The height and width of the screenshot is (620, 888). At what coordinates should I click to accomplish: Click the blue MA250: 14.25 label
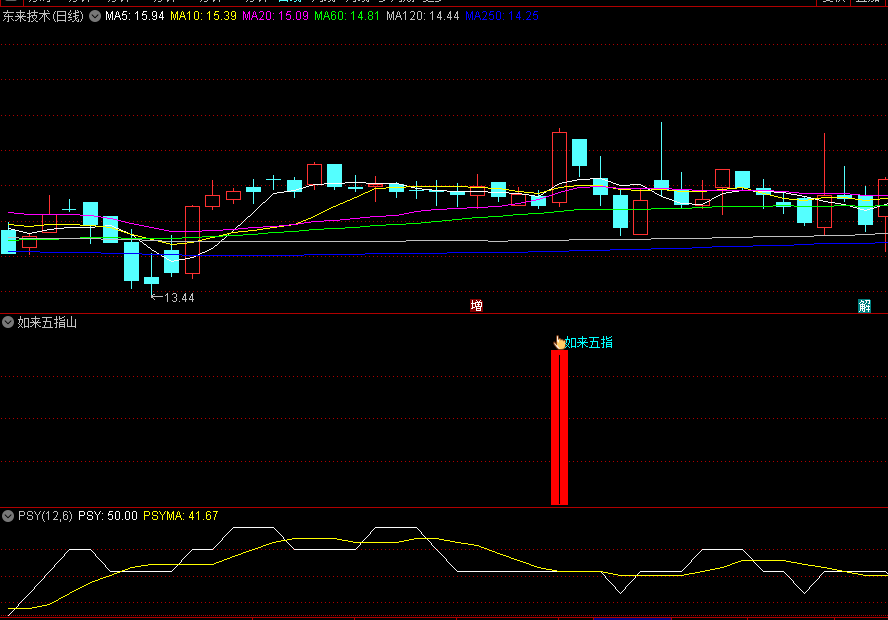tap(502, 16)
